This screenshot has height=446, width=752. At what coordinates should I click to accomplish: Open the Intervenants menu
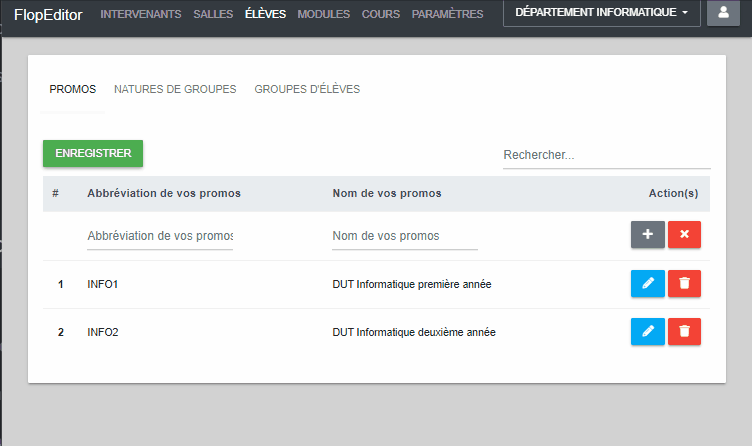point(141,15)
